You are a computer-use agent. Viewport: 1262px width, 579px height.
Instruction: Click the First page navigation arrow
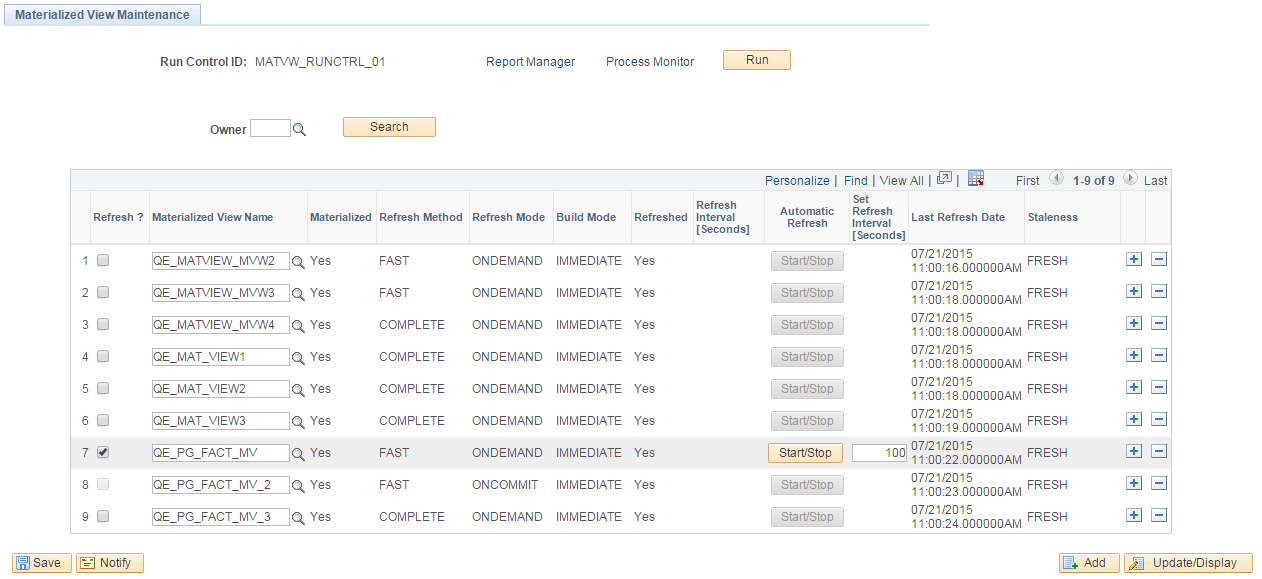click(x=1057, y=180)
